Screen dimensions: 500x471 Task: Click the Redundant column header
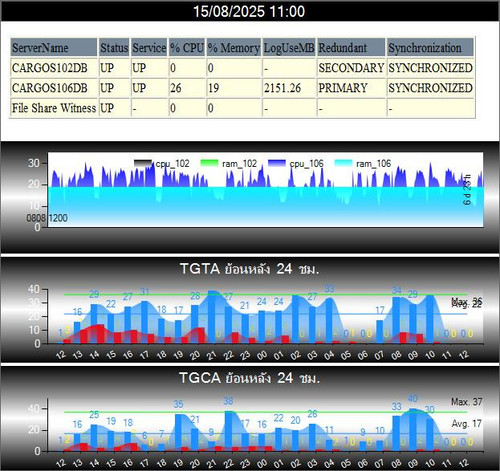(x=351, y=48)
